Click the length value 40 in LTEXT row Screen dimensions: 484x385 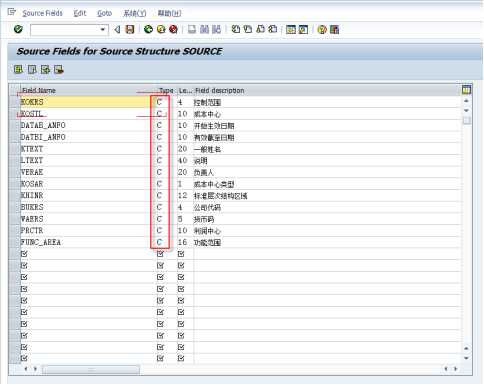pyautogui.click(x=182, y=160)
